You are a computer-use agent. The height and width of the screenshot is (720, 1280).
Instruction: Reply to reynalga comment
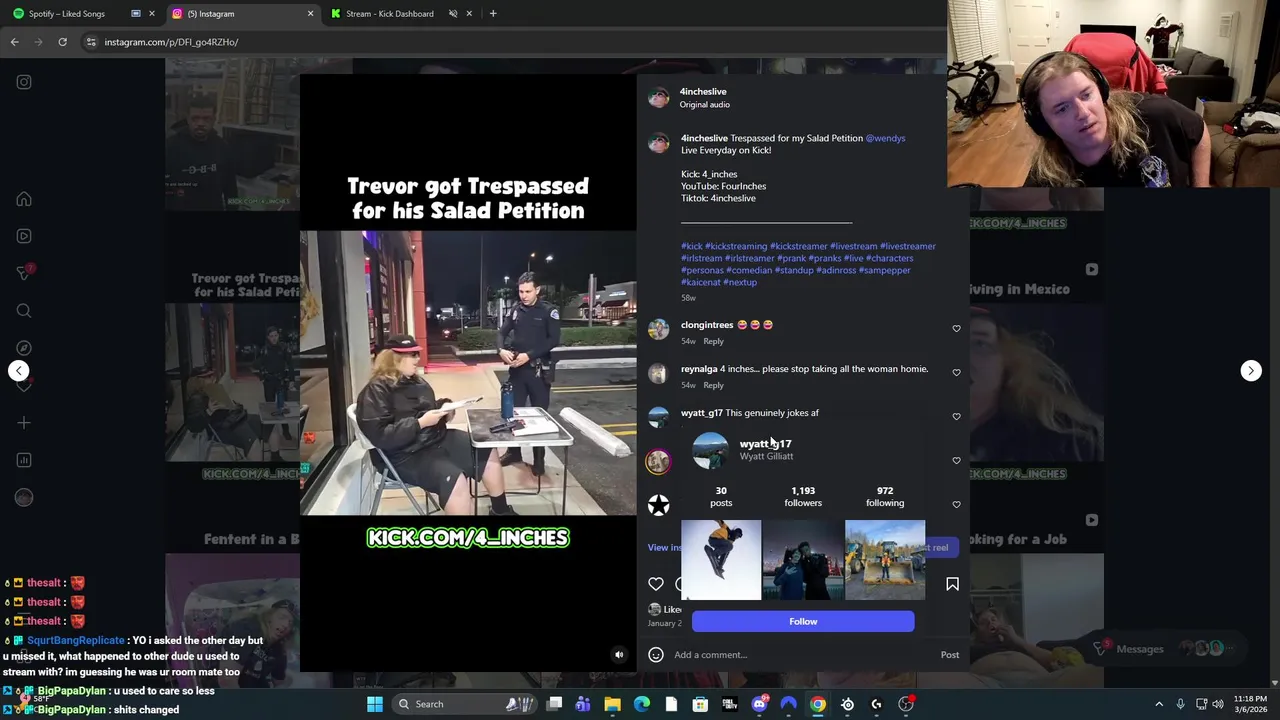[713, 385]
